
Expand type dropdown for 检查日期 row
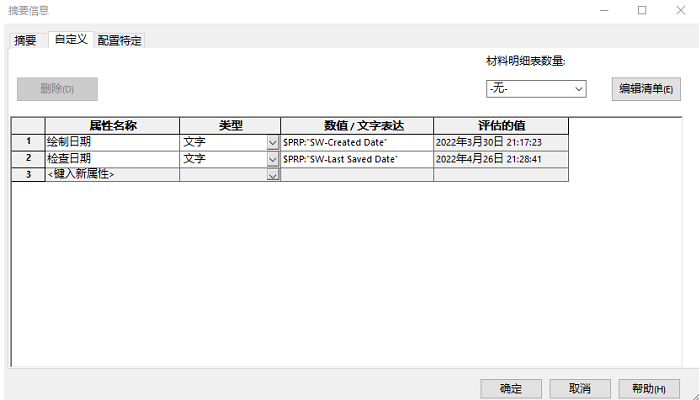click(x=273, y=159)
